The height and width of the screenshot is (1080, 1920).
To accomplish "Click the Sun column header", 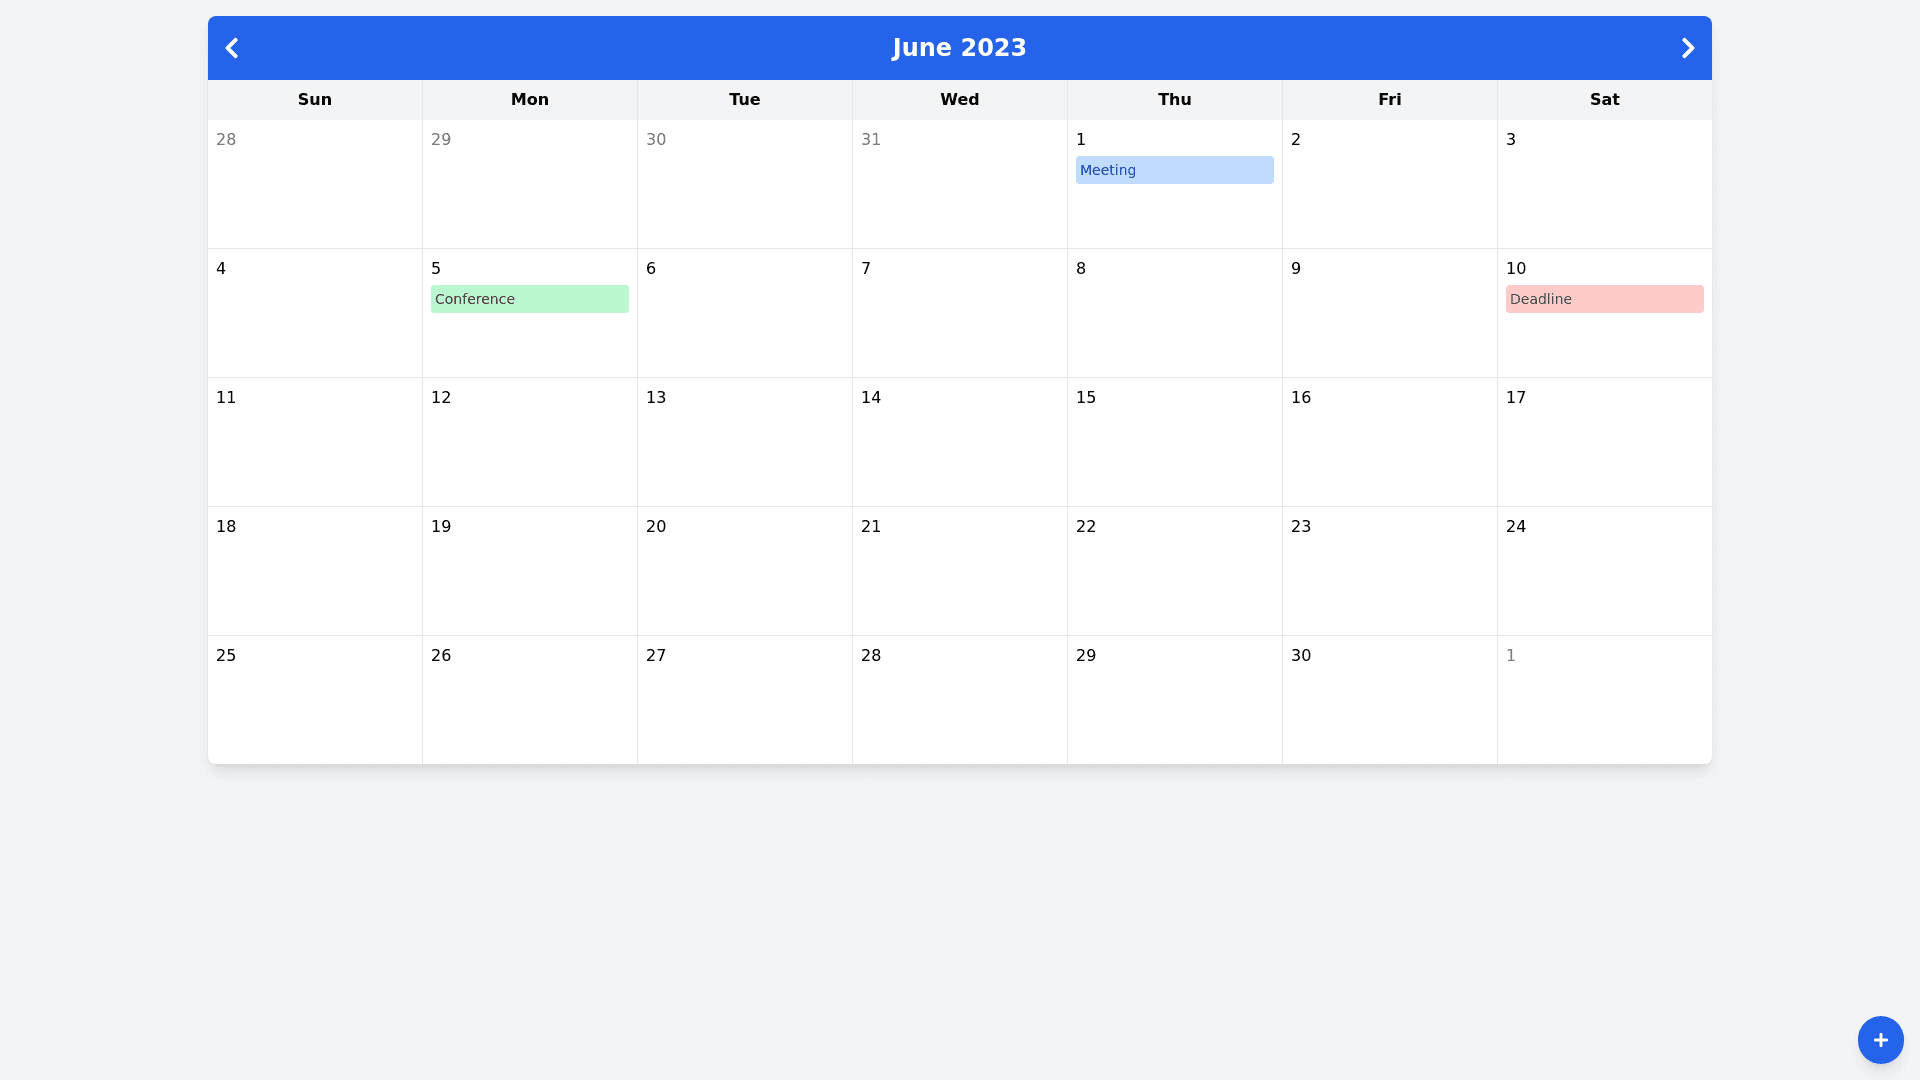I will [314, 100].
